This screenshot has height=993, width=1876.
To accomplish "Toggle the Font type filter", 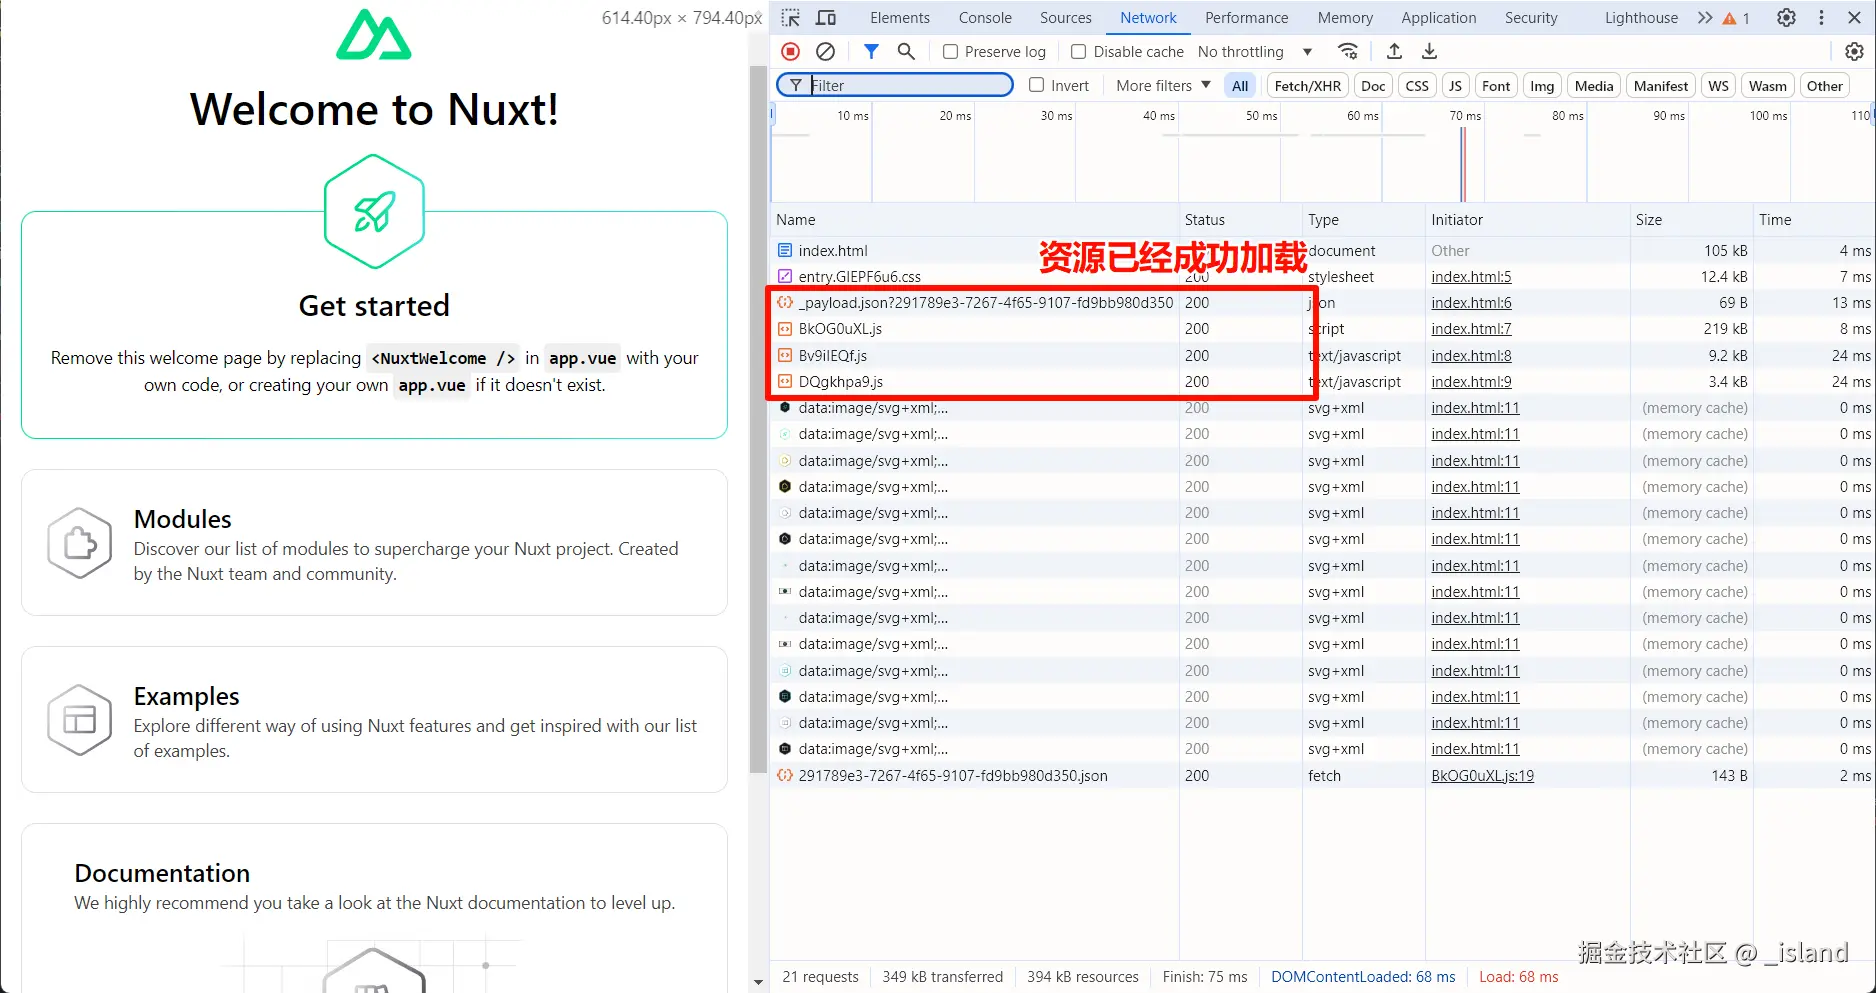I will (x=1496, y=86).
